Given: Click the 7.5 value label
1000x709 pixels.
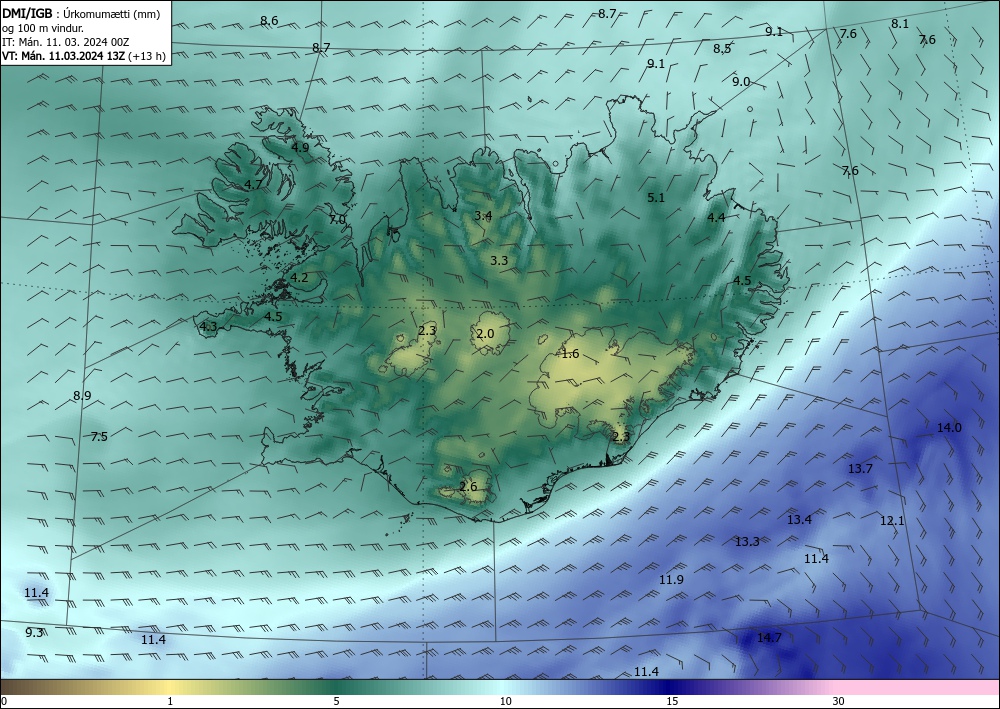Looking at the screenshot, I should [99, 436].
